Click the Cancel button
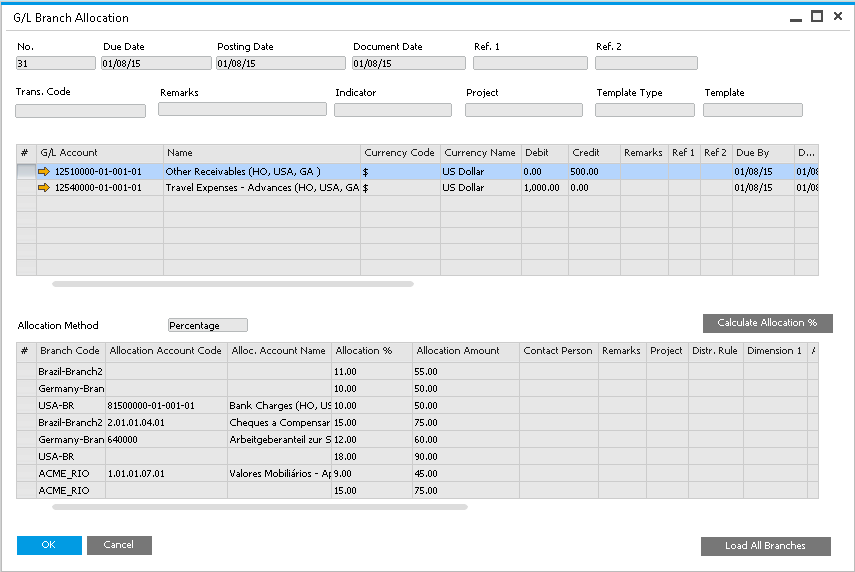 pyautogui.click(x=119, y=545)
